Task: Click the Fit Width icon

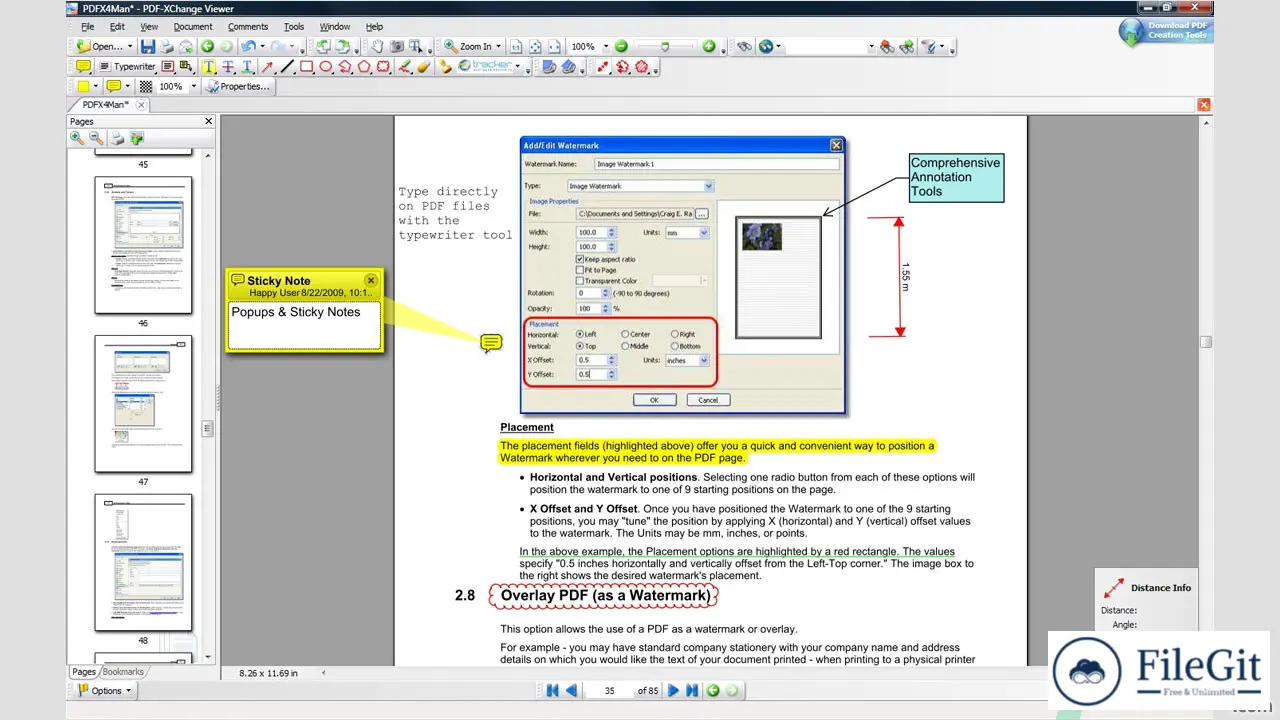Action: [x=554, y=46]
